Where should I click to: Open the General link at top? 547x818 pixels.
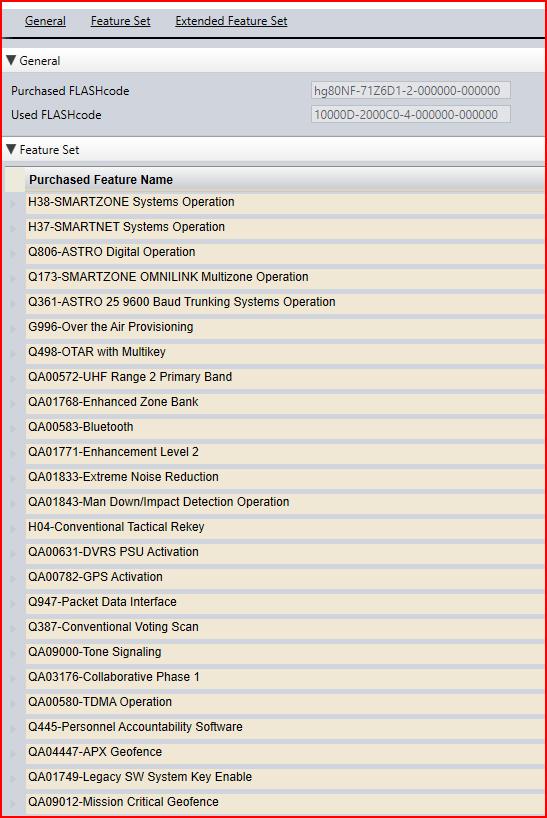45,21
